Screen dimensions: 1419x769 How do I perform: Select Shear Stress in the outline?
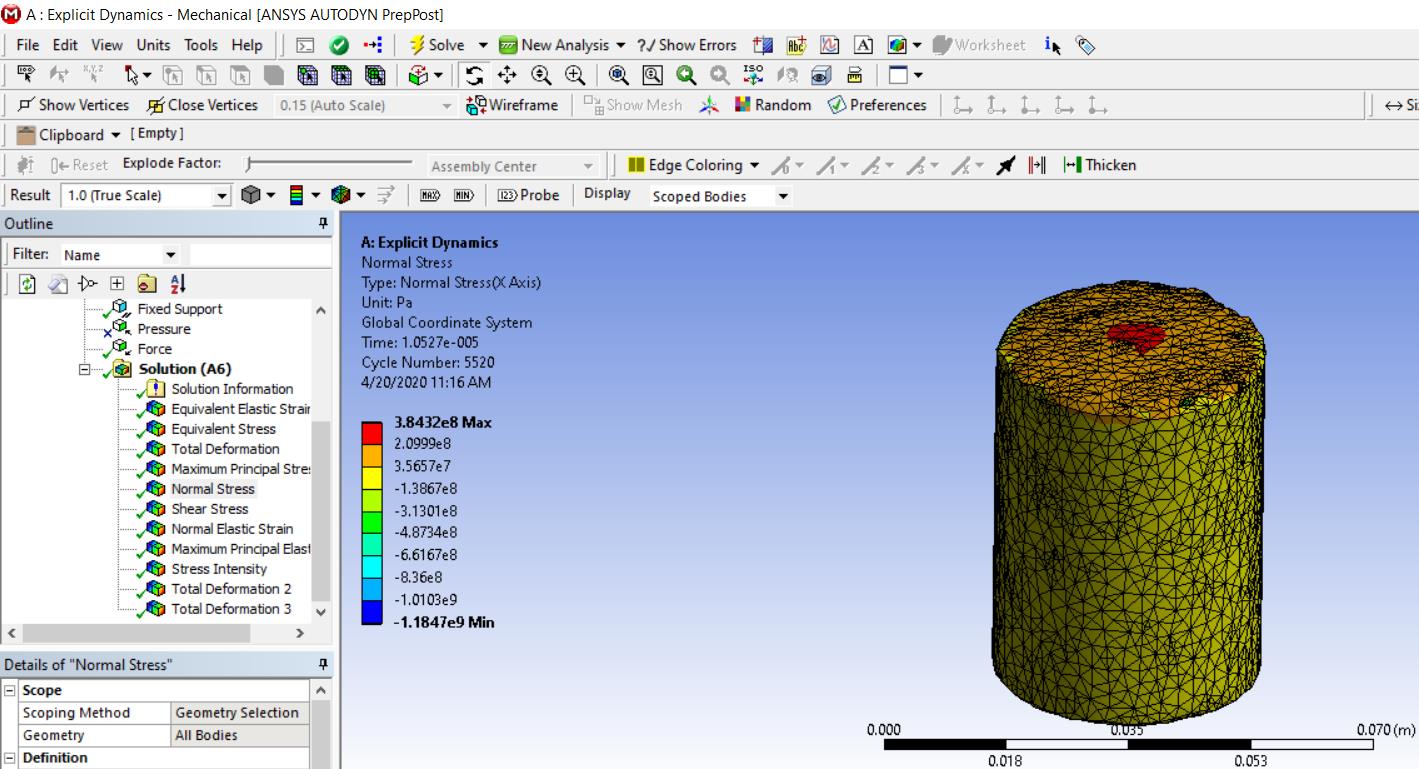209,509
